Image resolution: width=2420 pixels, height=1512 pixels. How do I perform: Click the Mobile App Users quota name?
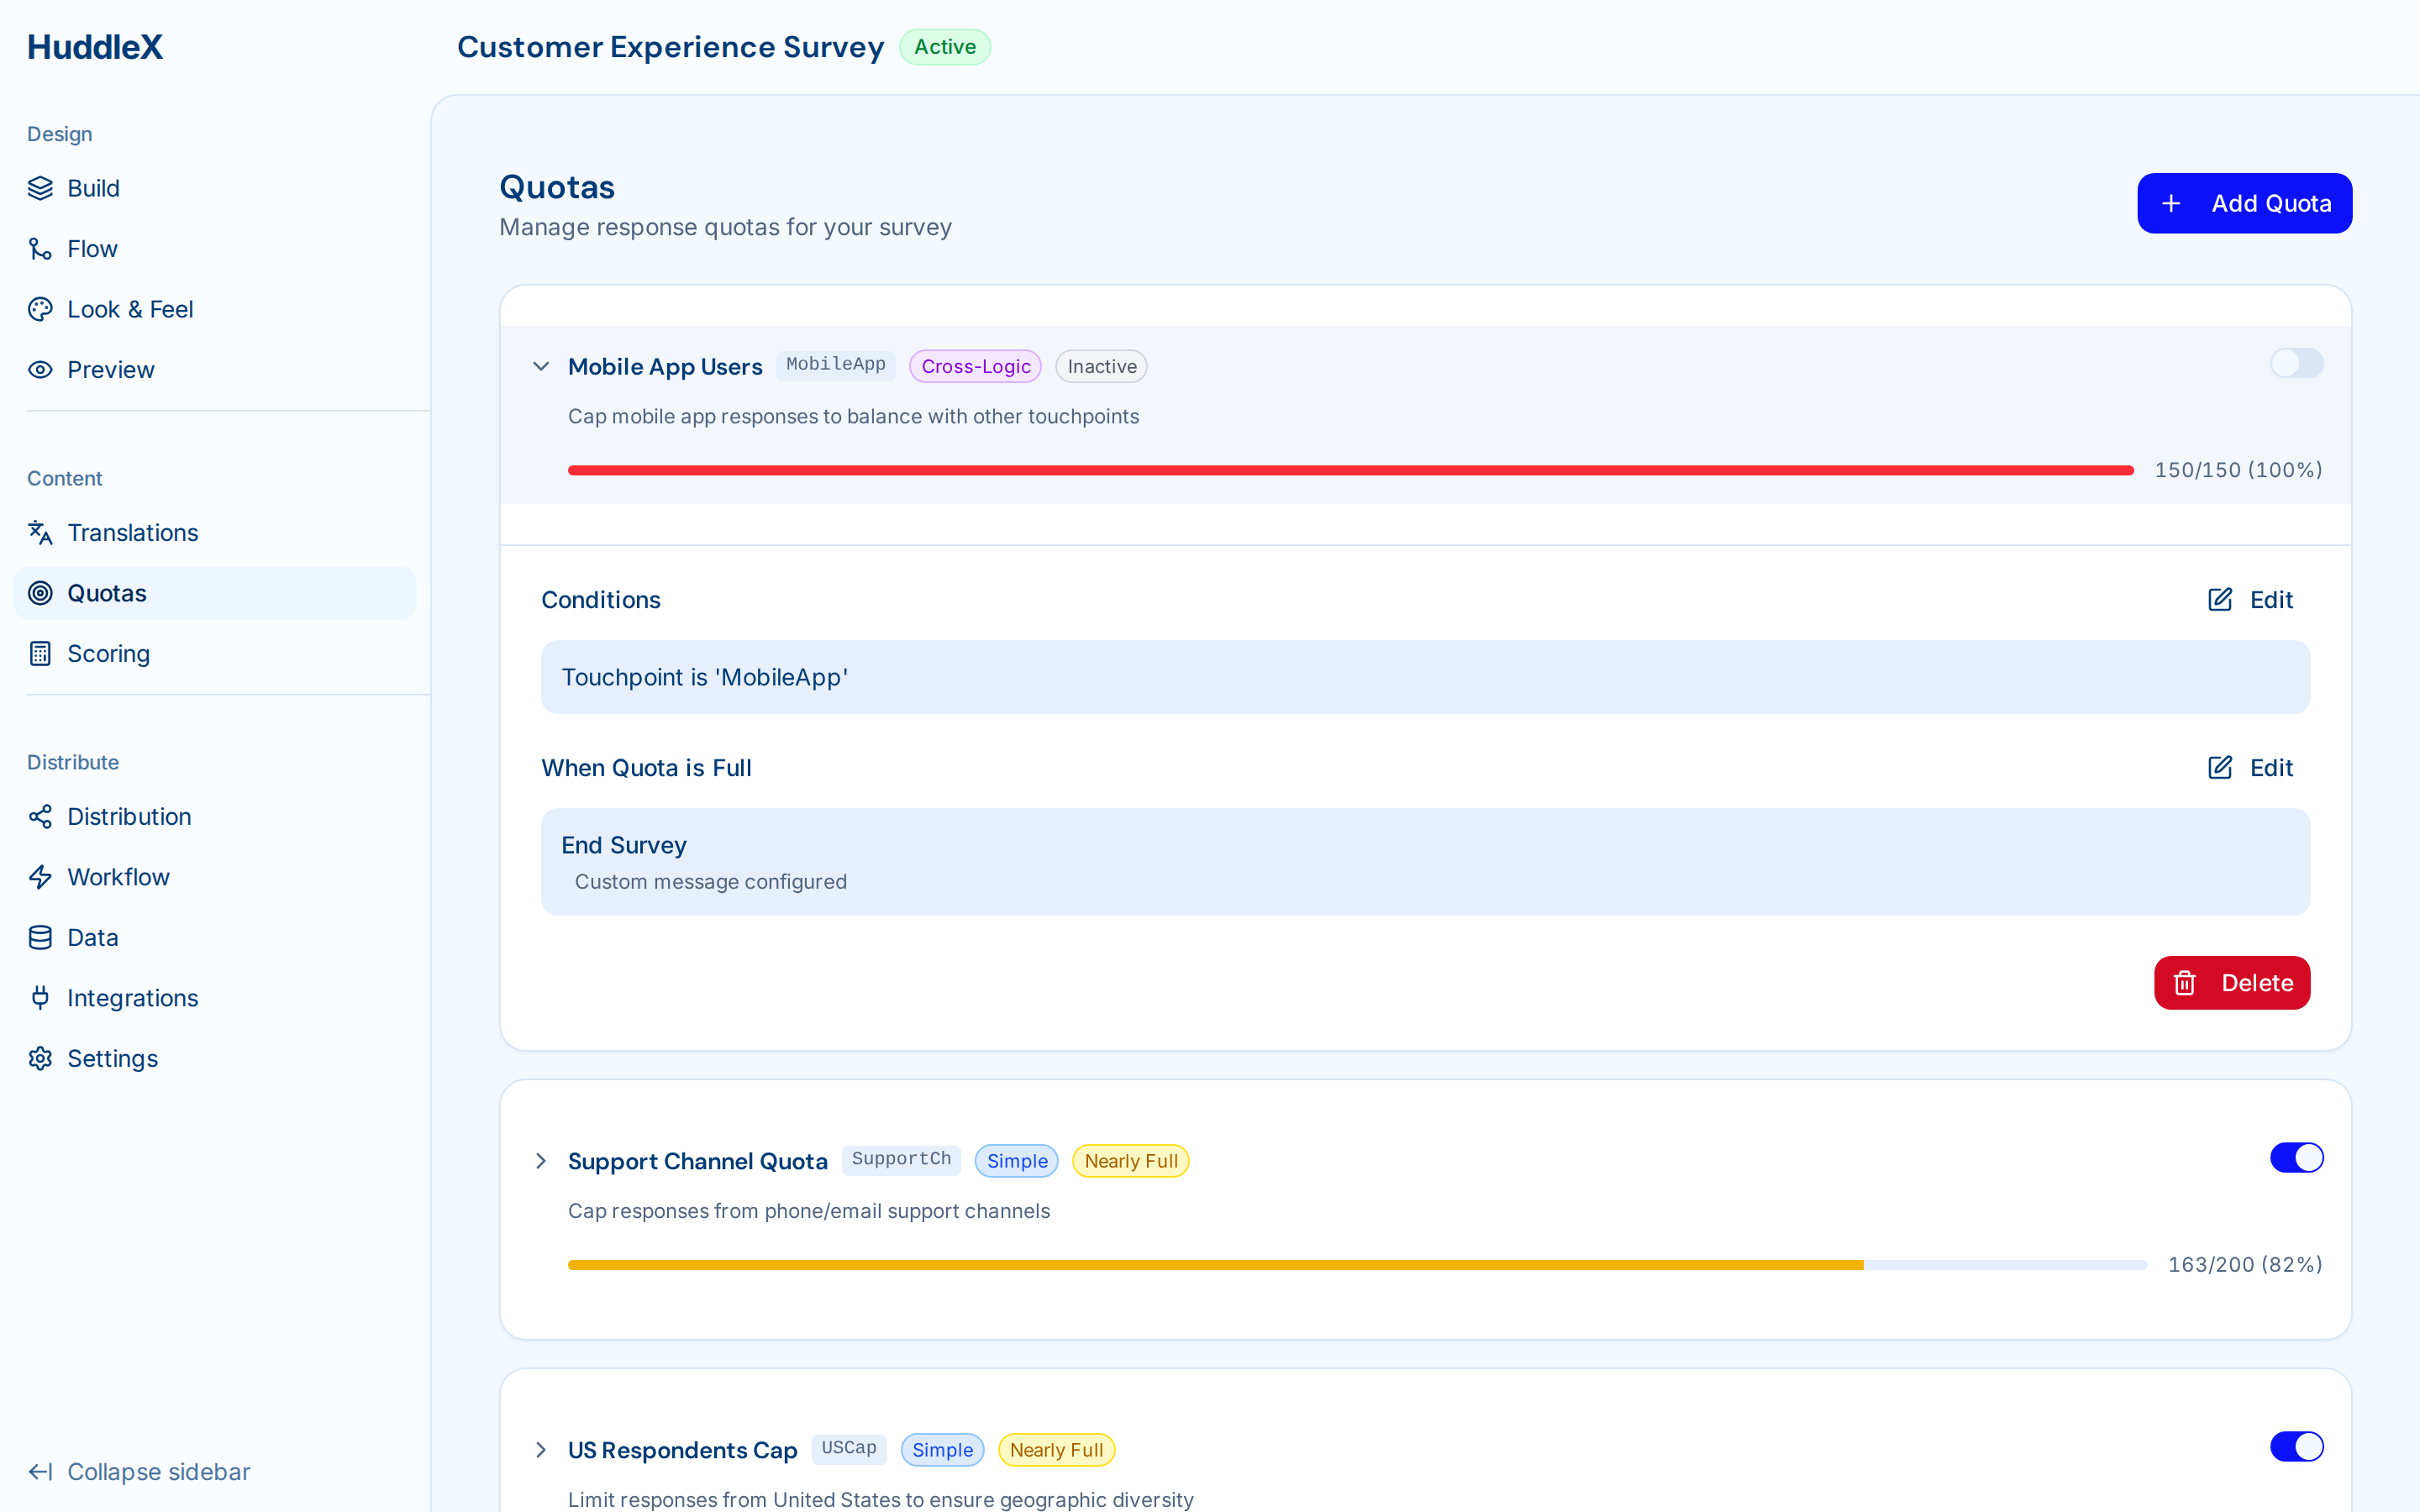point(665,367)
